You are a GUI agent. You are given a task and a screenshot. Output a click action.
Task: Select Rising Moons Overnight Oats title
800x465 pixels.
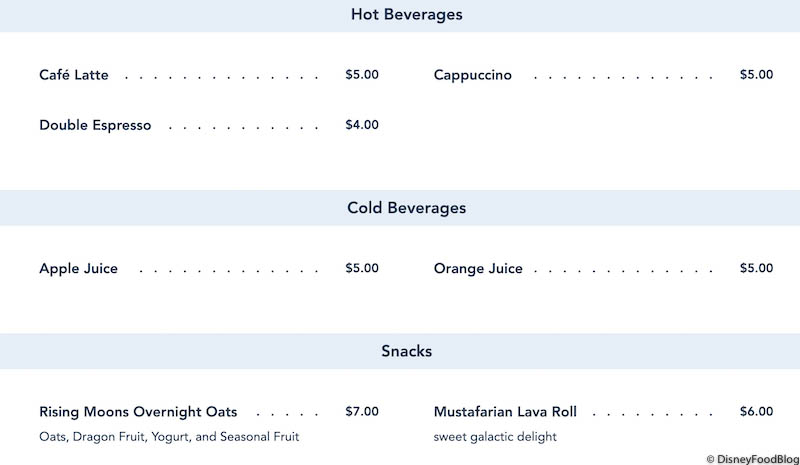point(138,412)
